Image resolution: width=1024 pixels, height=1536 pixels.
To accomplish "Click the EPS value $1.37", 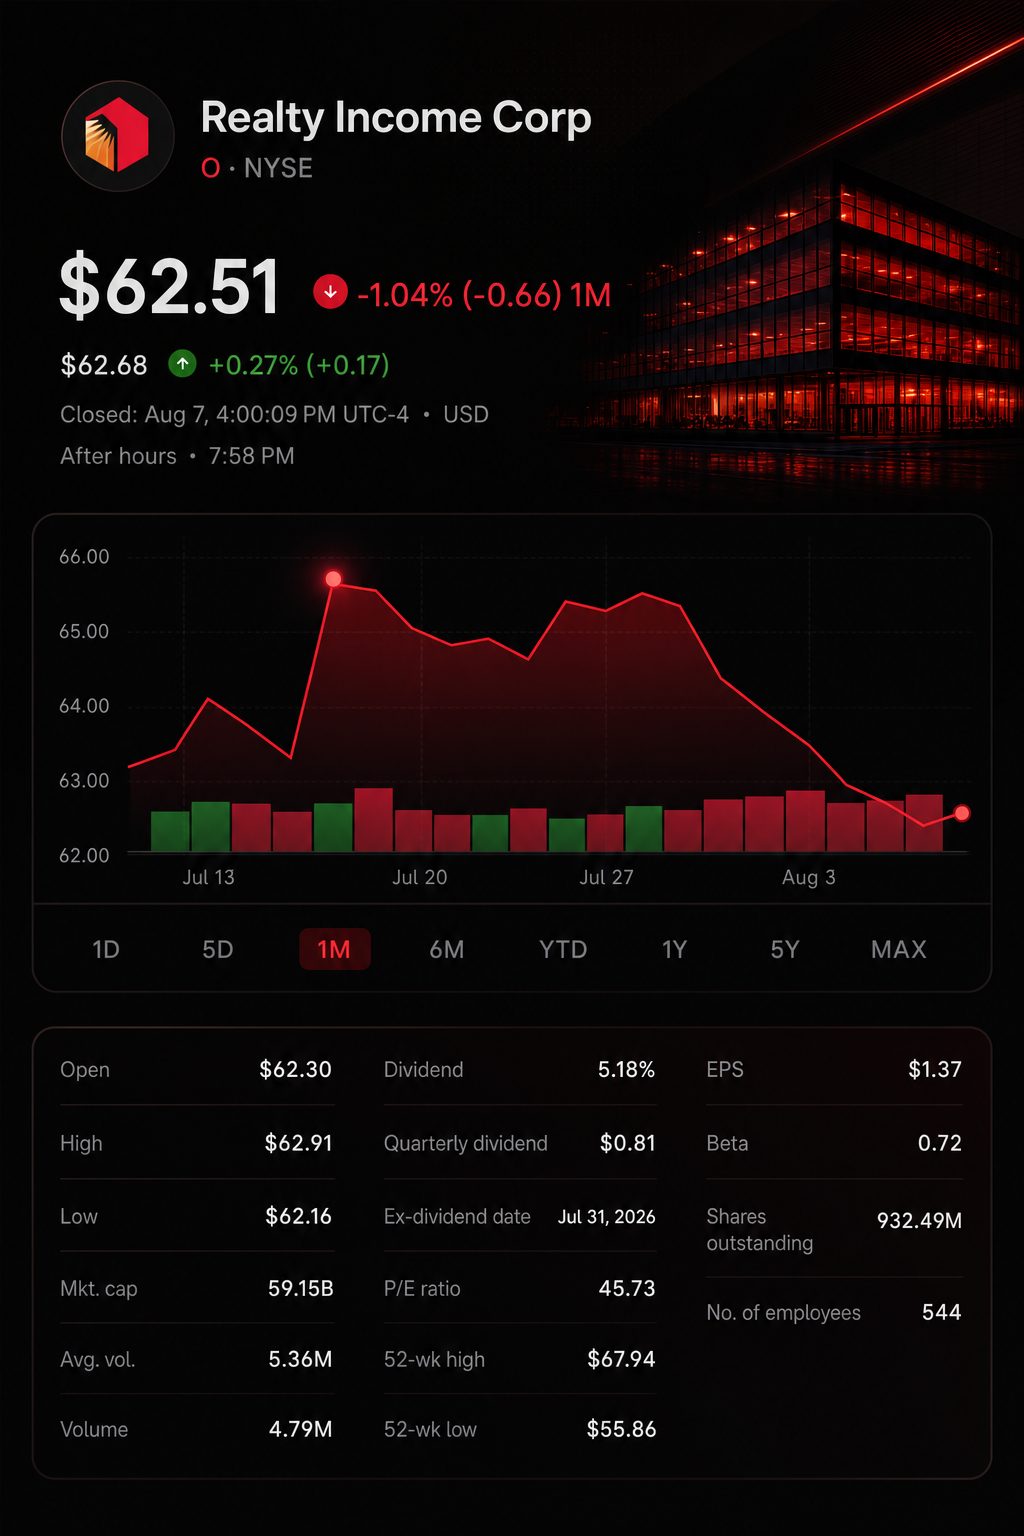I will click(935, 1069).
